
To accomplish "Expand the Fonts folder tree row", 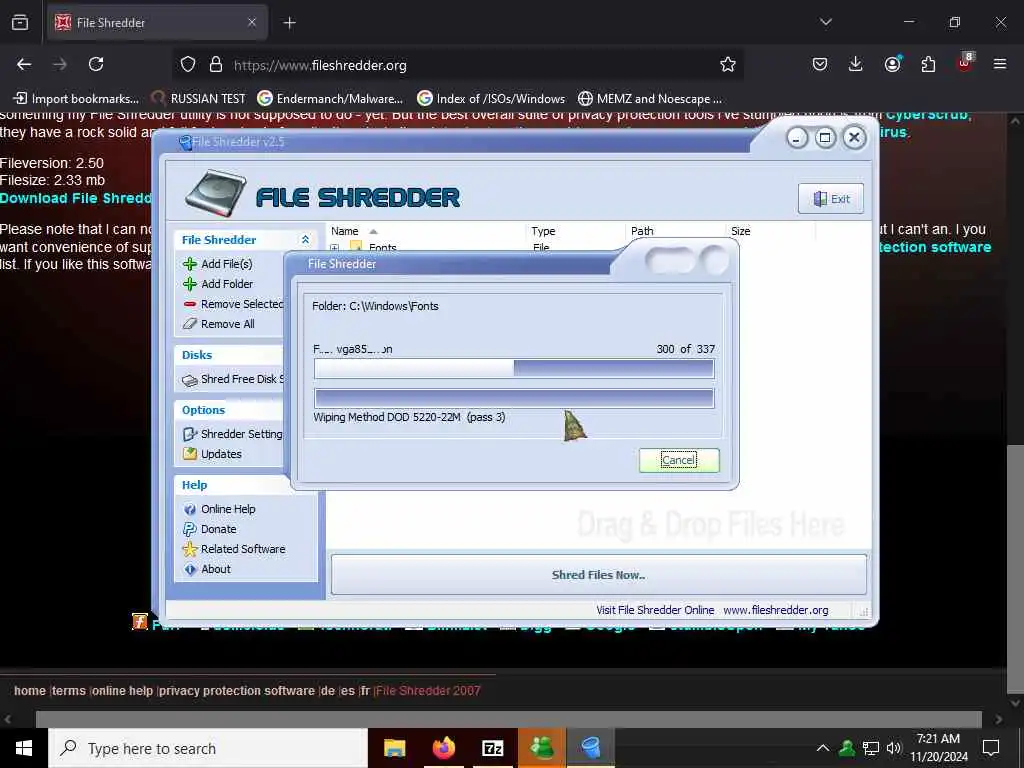I will click(x=334, y=248).
